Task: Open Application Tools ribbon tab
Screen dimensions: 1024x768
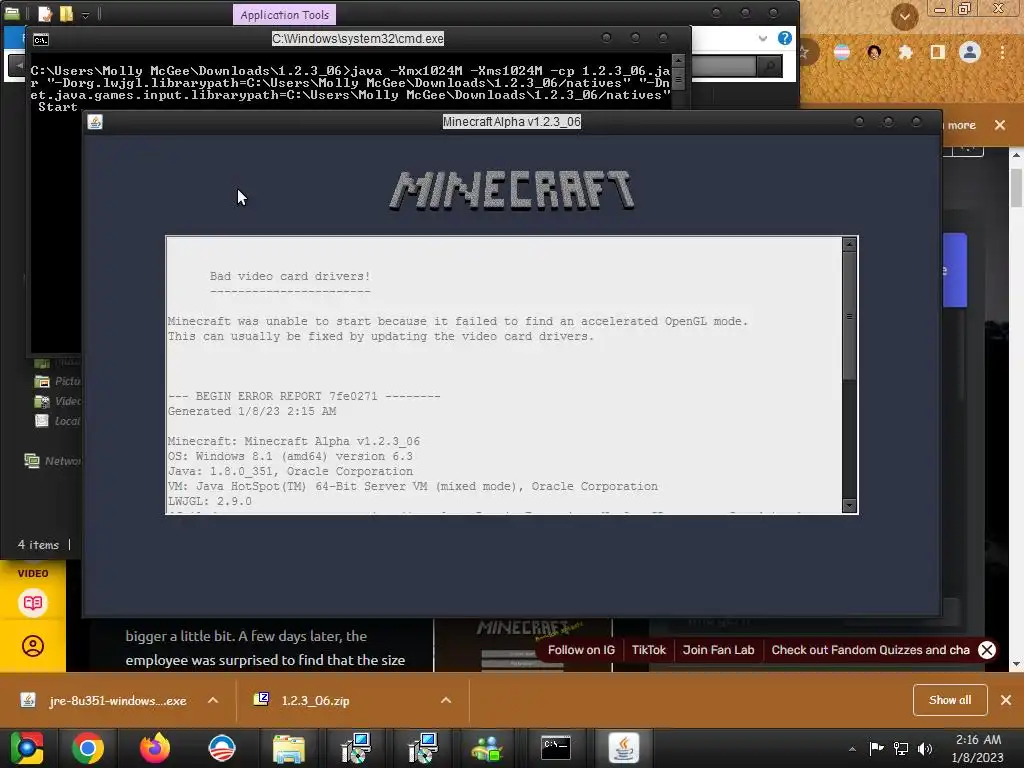Action: coord(285,14)
